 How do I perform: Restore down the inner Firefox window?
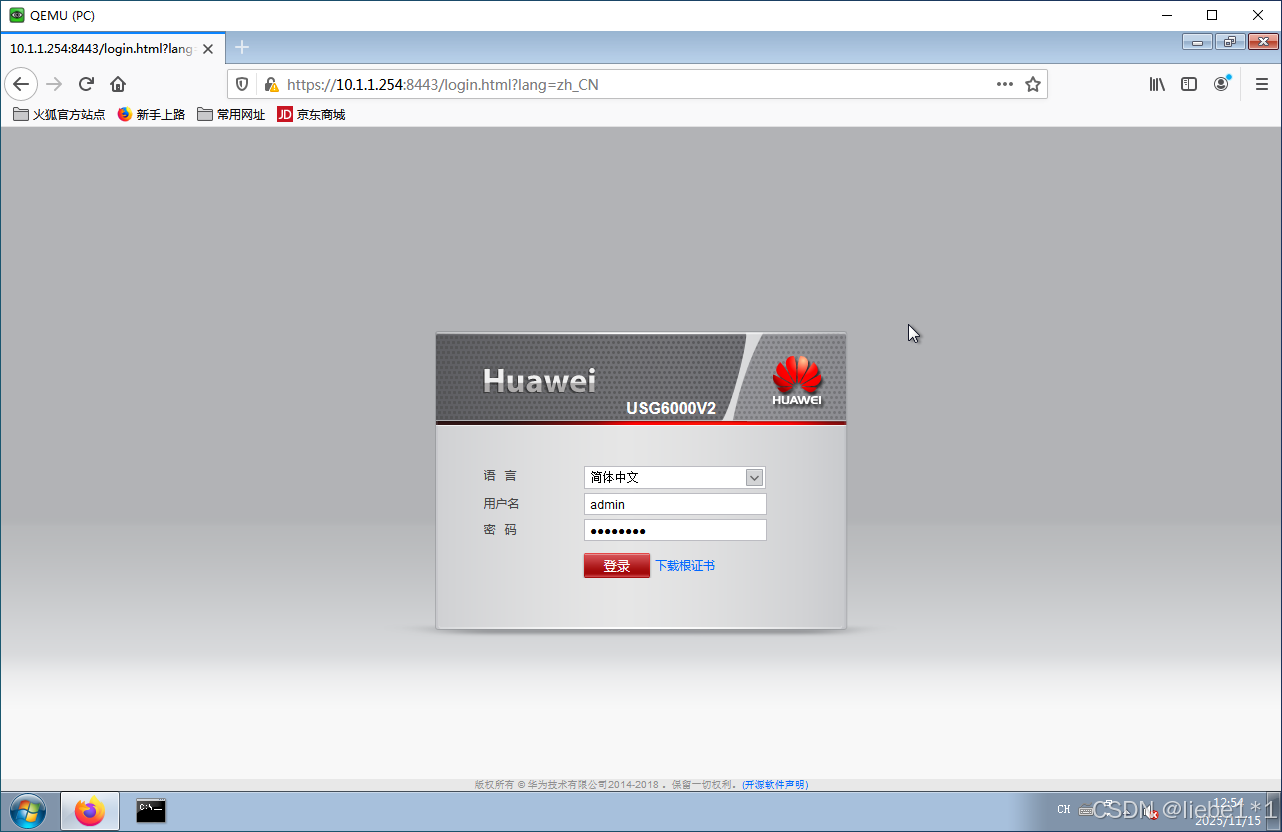point(1229,42)
